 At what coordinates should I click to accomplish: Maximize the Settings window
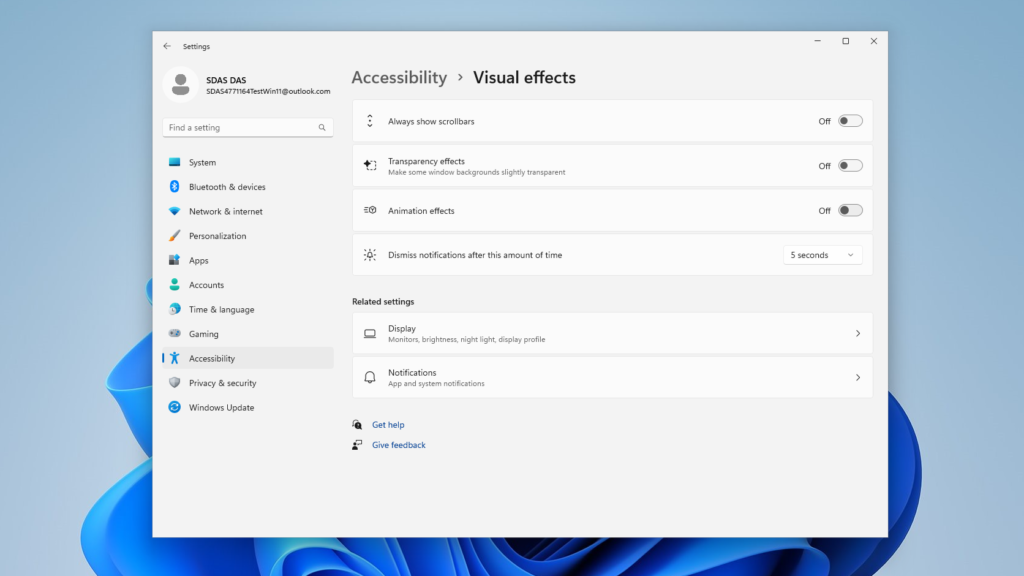click(x=846, y=41)
